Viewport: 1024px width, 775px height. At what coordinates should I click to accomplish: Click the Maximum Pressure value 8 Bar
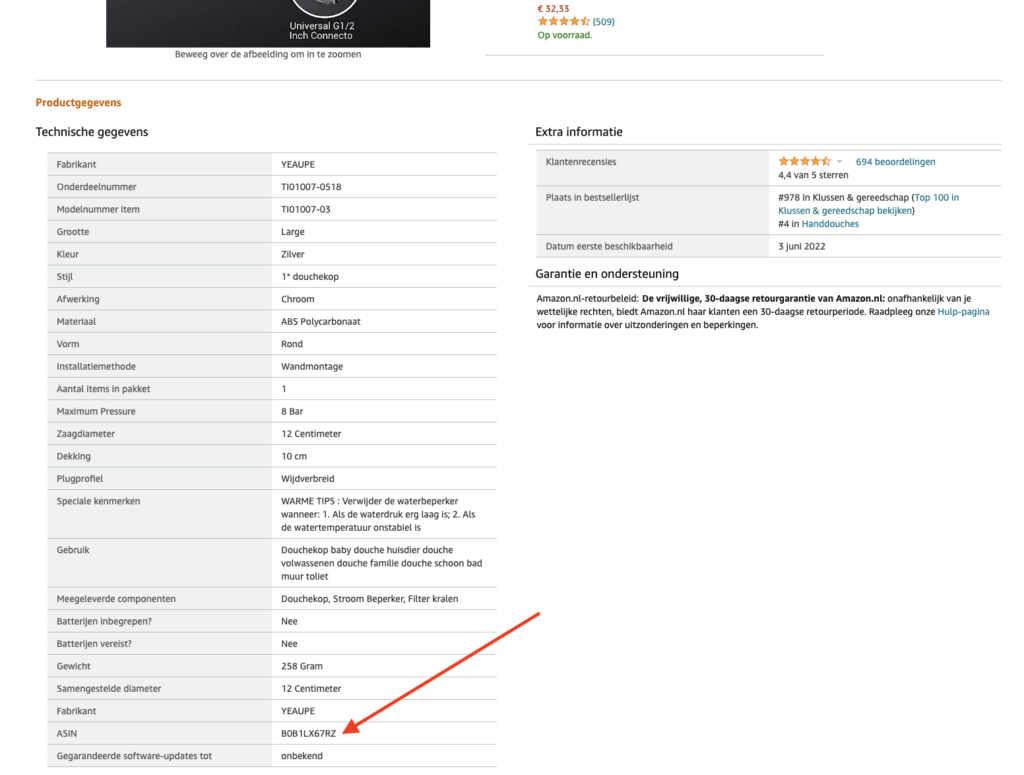tap(292, 411)
